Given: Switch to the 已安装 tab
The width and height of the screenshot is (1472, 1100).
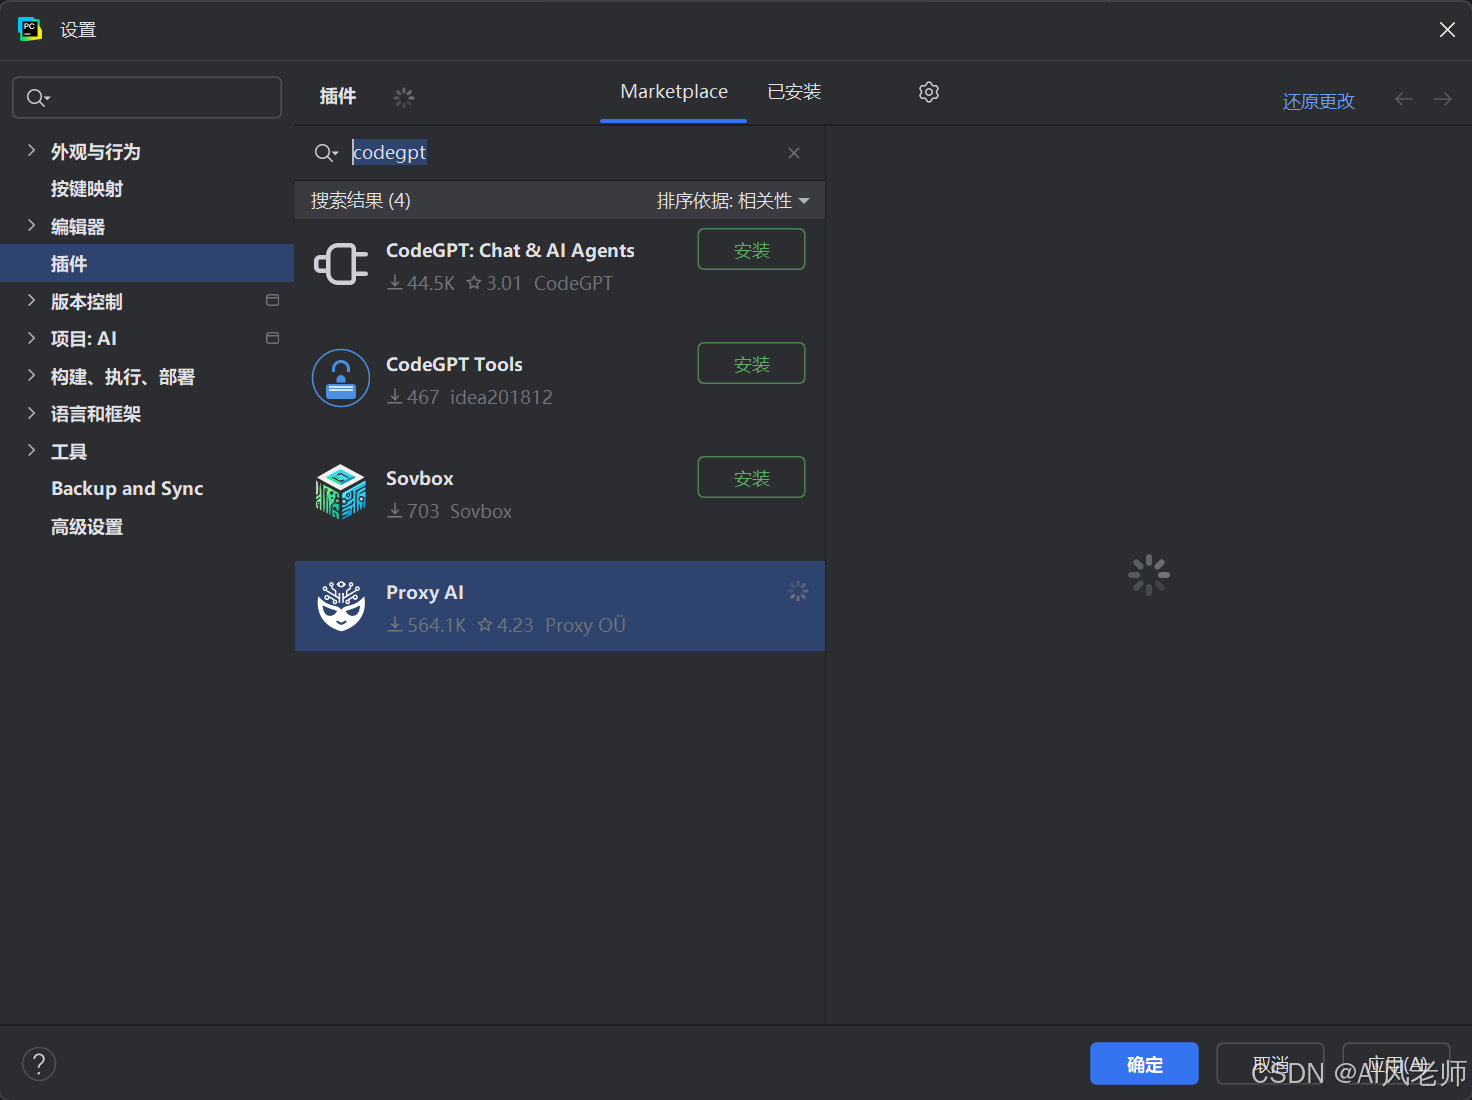Looking at the screenshot, I should (794, 92).
